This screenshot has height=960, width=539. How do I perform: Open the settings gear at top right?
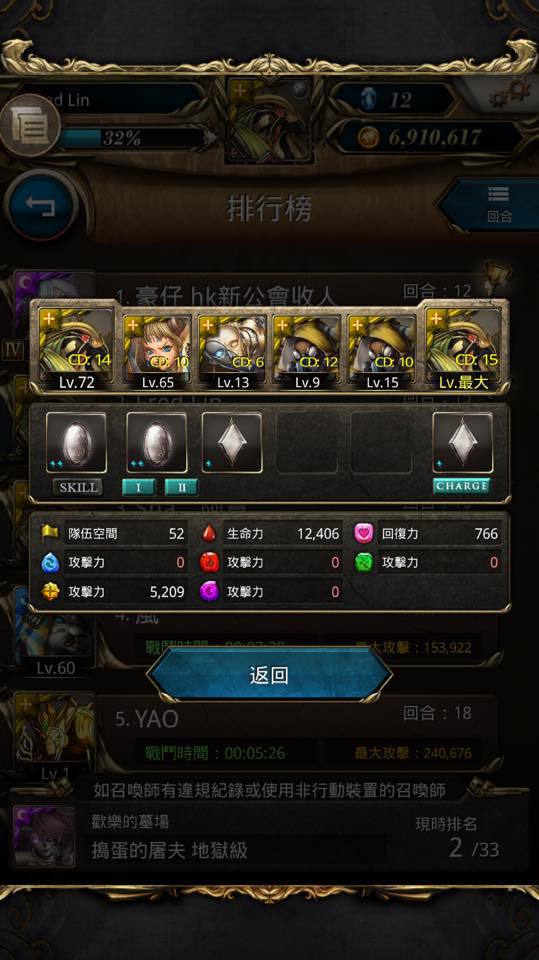coord(508,94)
